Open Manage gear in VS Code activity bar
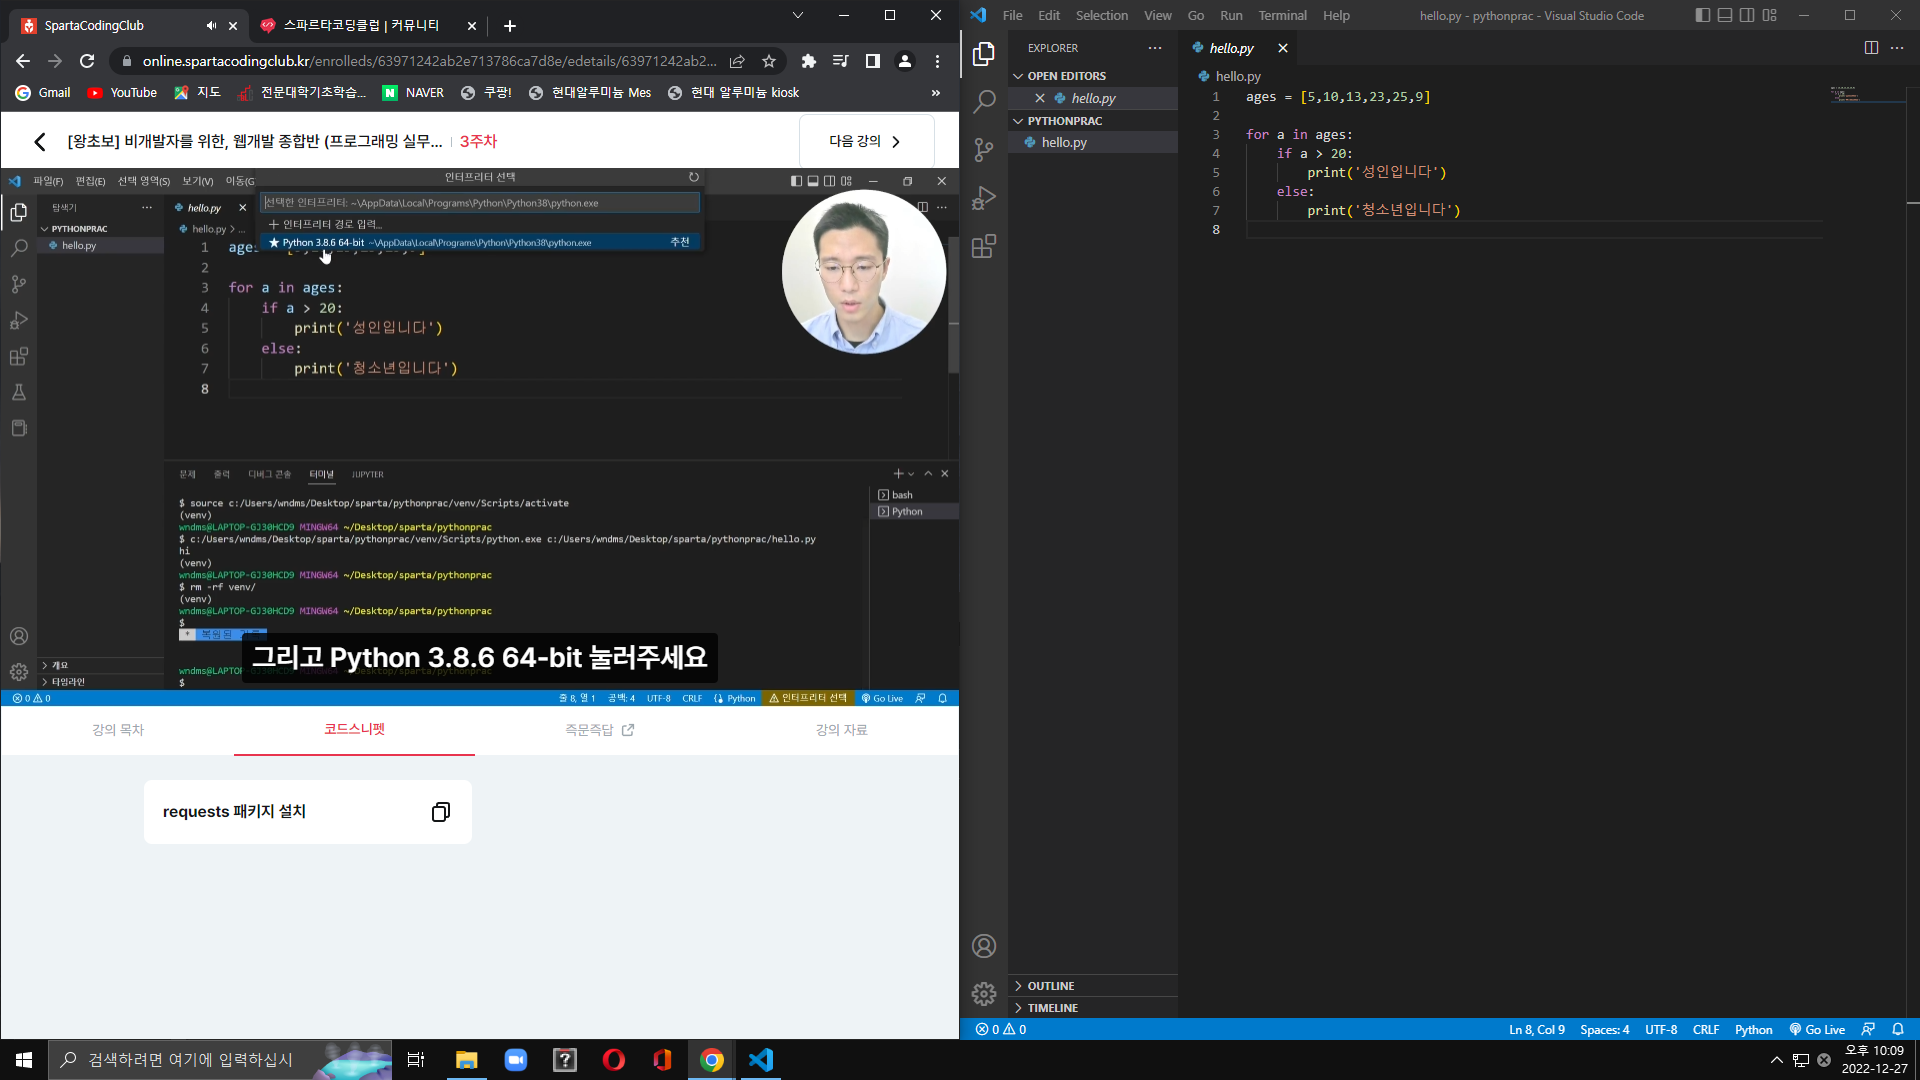Image resolution: width=1920 pixels, height=1080 pixels. coord(984,994)
